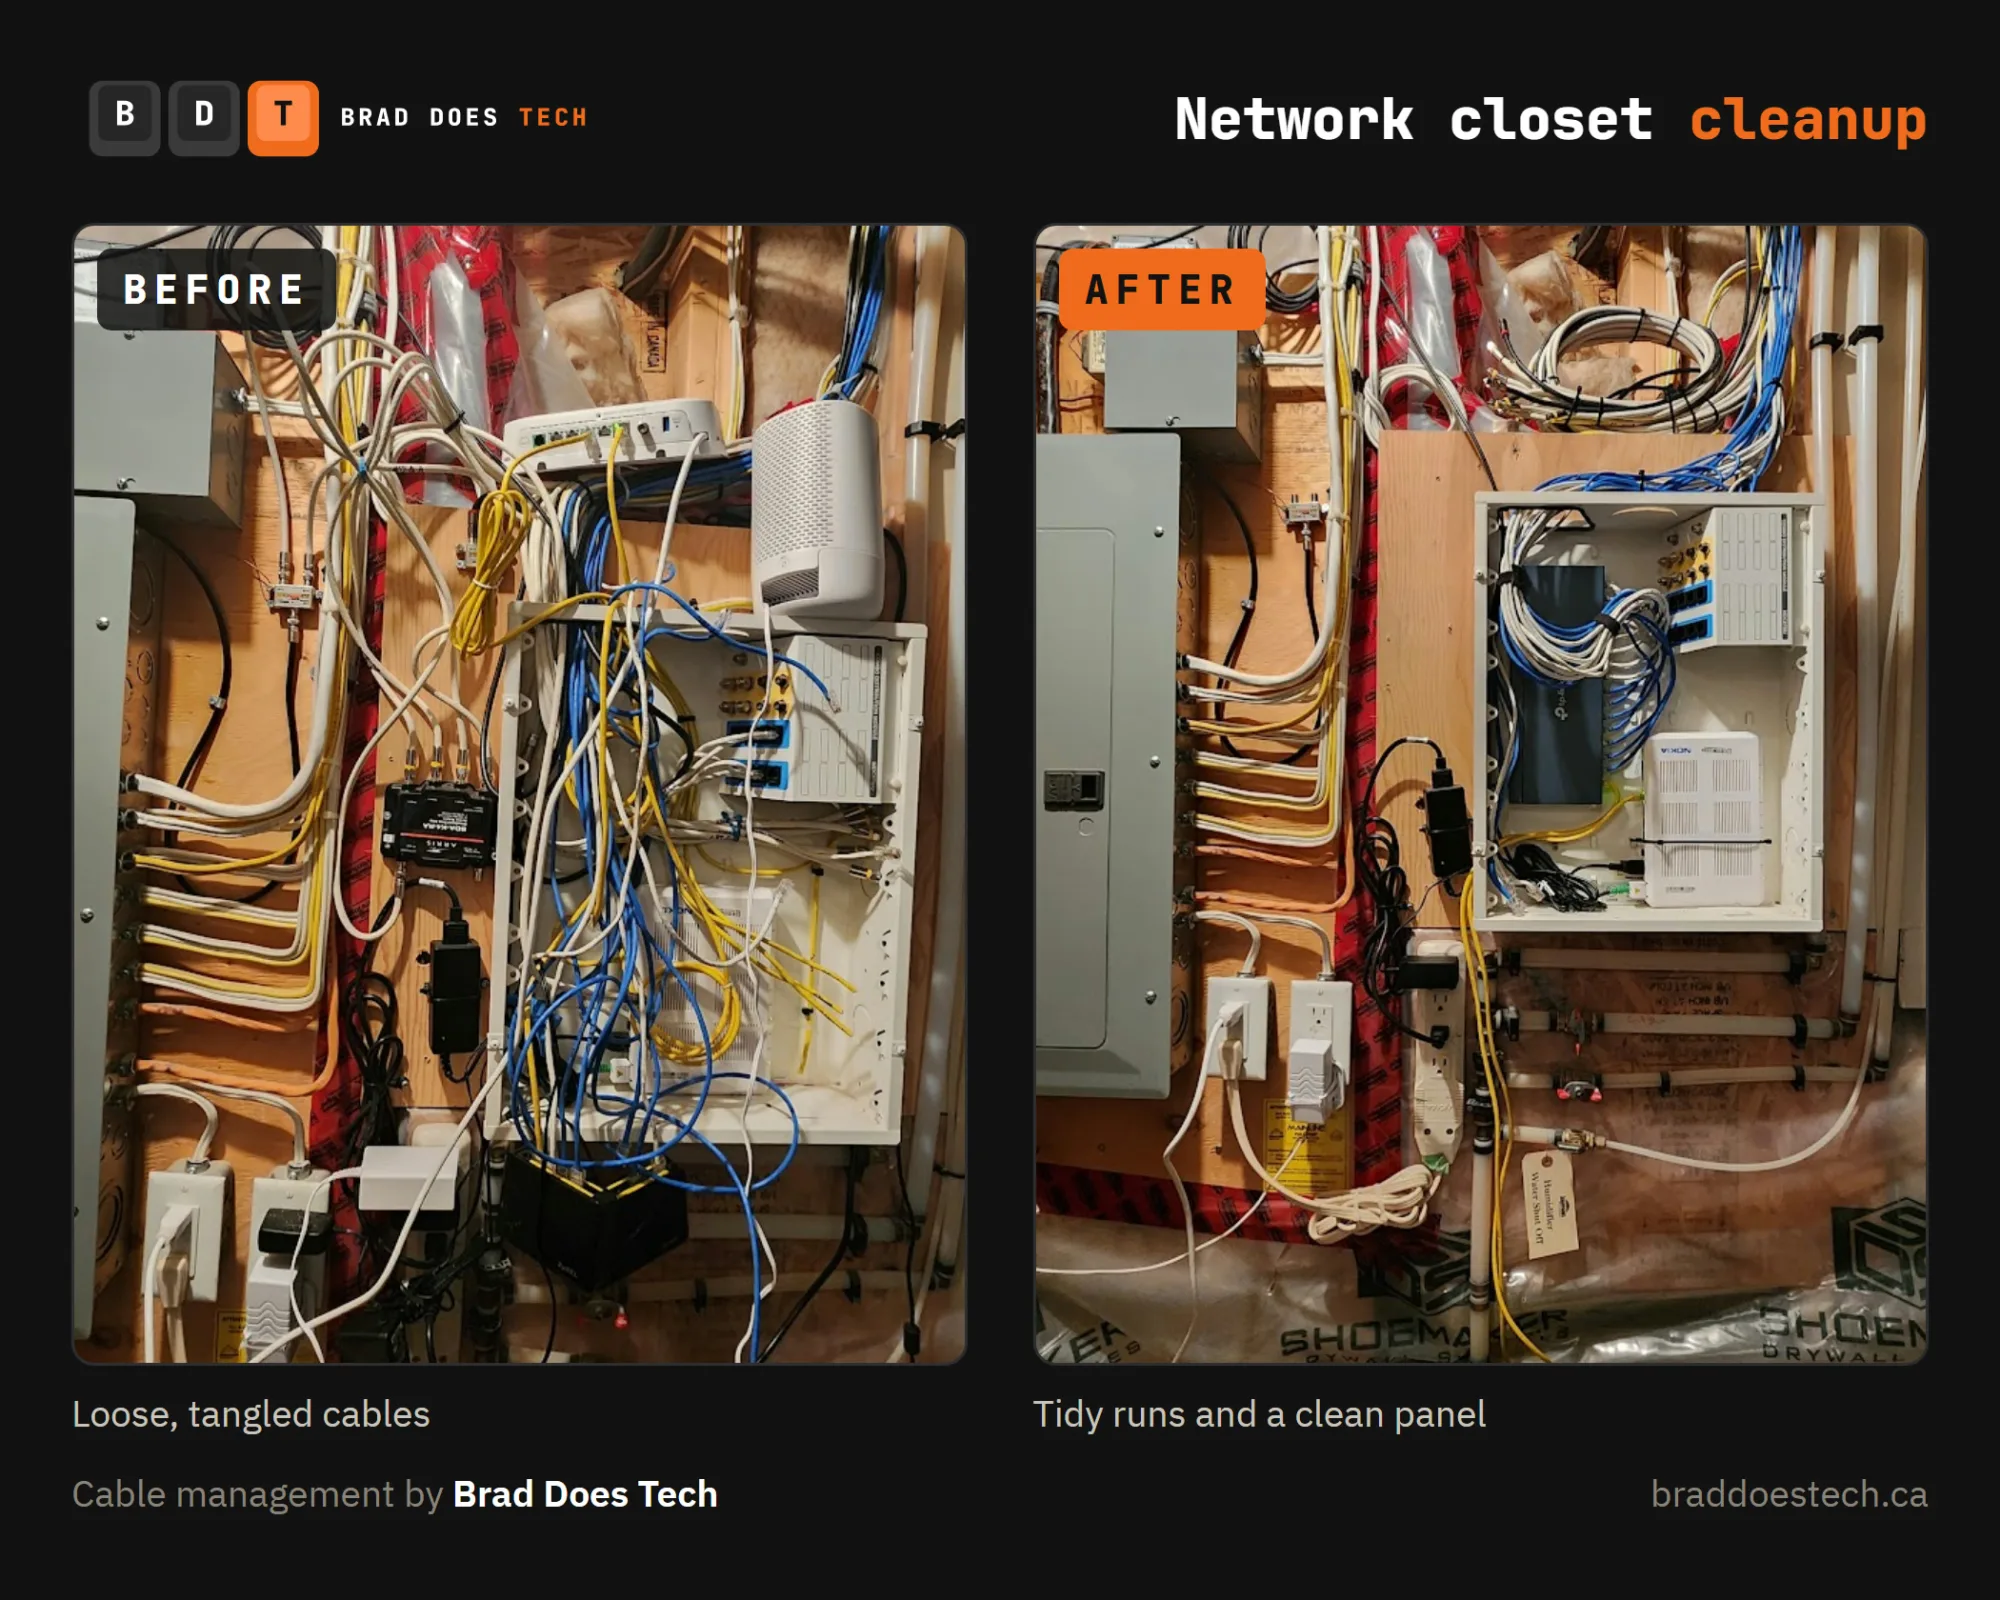The width and height of the screenshot is (2000, 1600).
Task: Open the braddoestech.ca website link
Action: pyautogui.click(x=1789, y=1494)
